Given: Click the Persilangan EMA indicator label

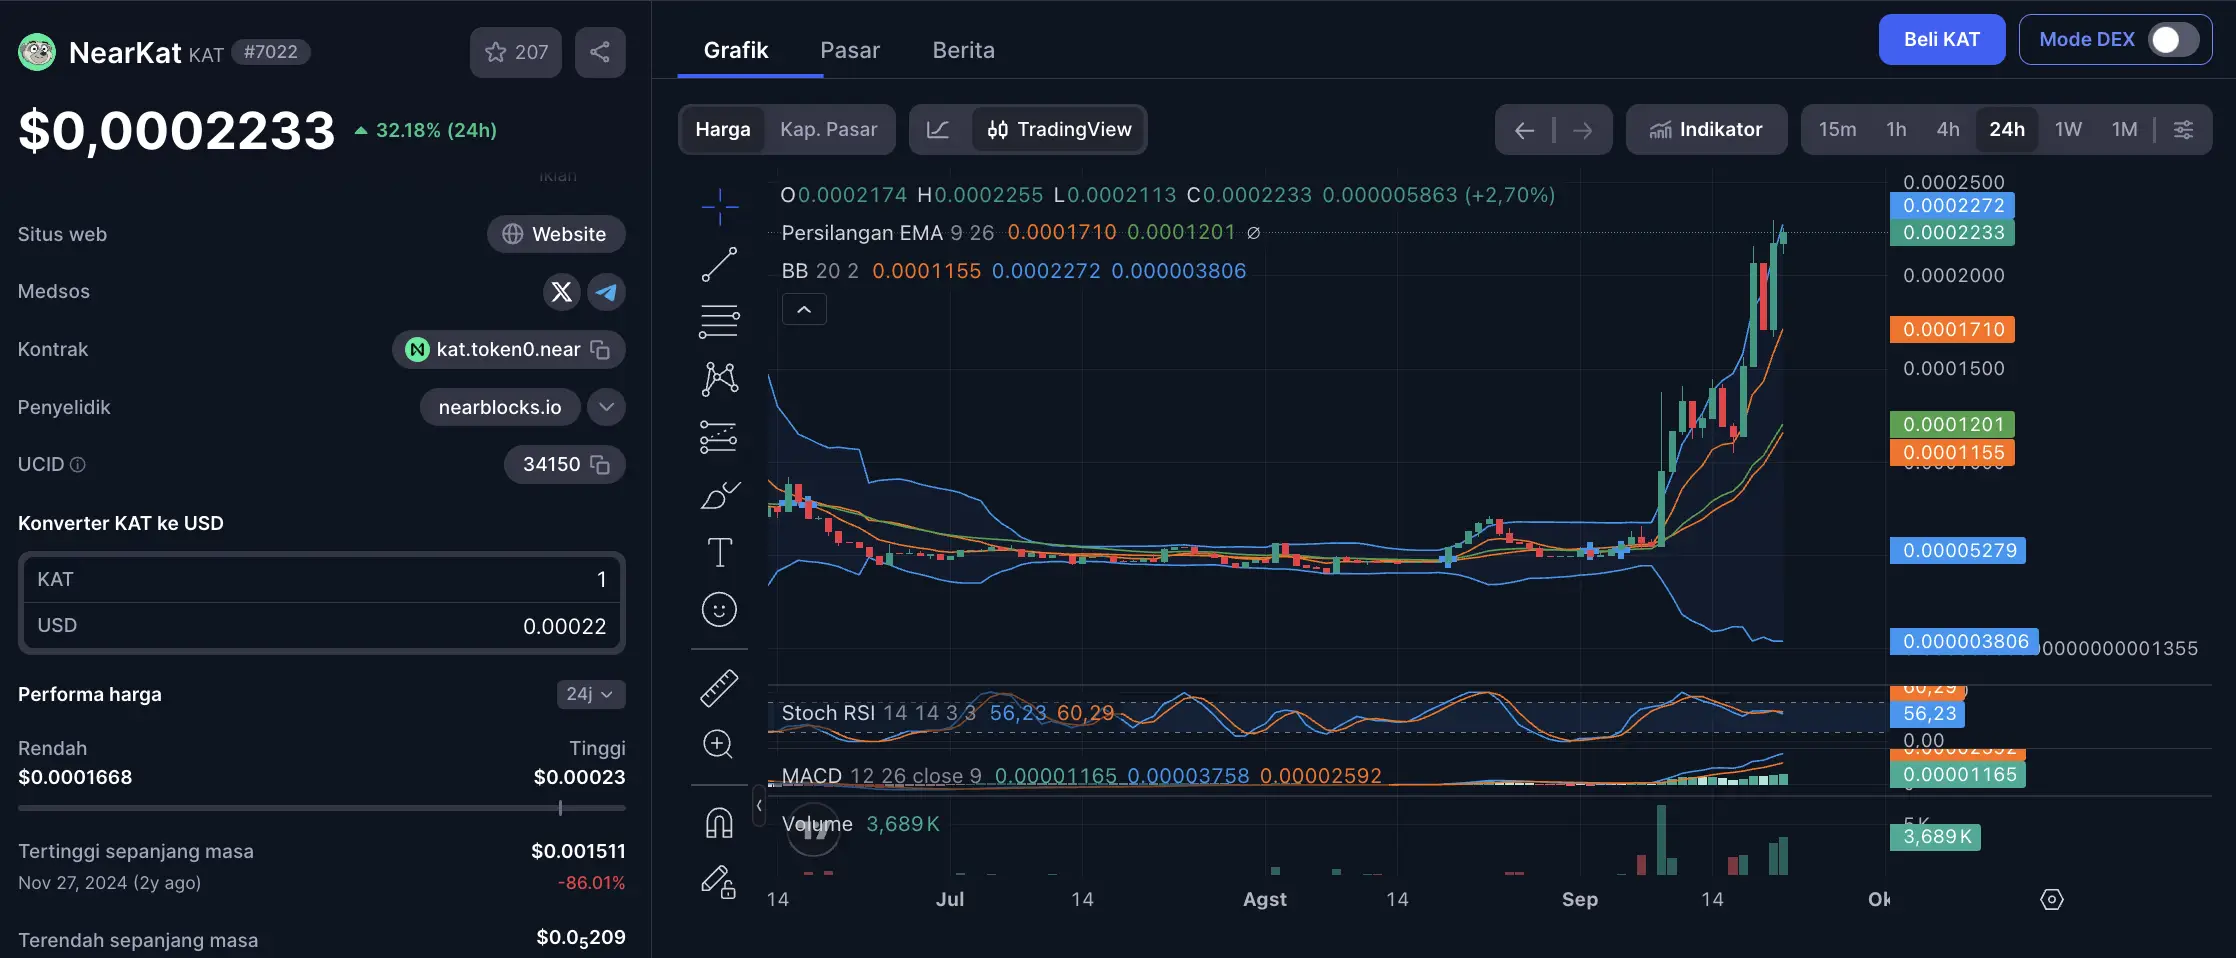Looking at the screenshot, I should pyautogui.click(x=862, y=233).
